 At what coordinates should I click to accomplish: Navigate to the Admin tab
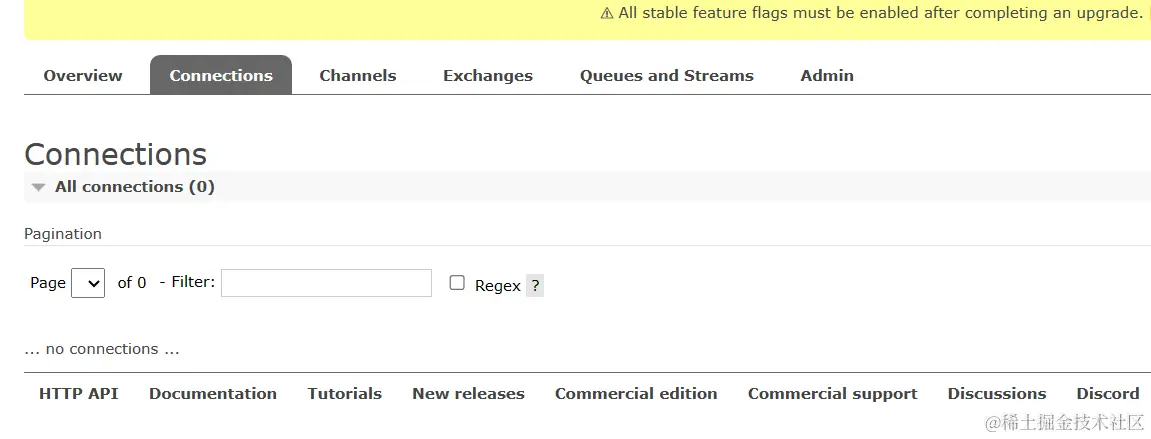point(827,76)
